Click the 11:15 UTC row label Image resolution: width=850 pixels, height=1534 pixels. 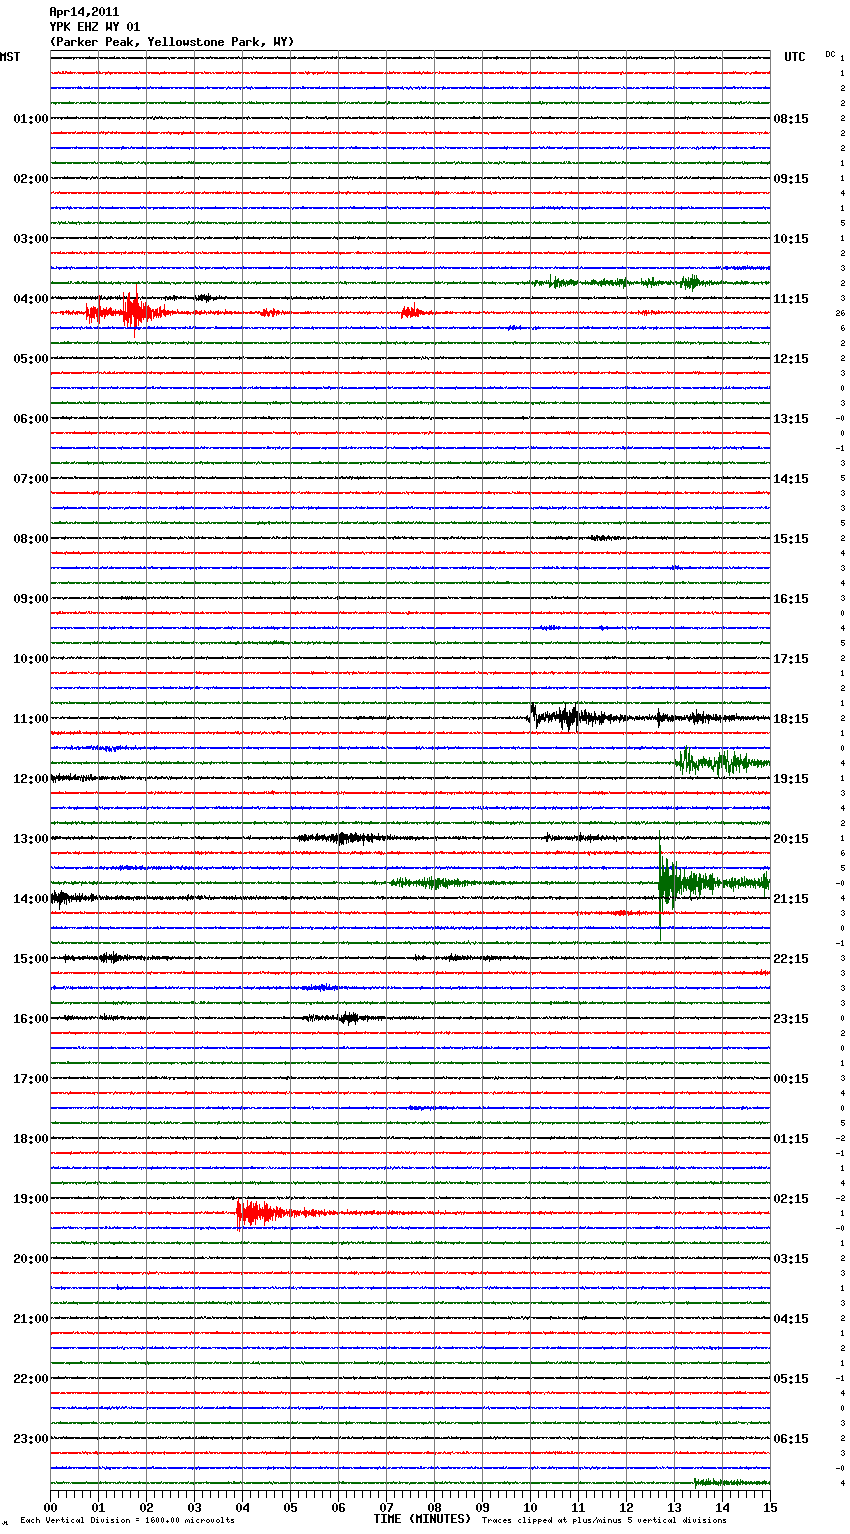click(791, 299)
